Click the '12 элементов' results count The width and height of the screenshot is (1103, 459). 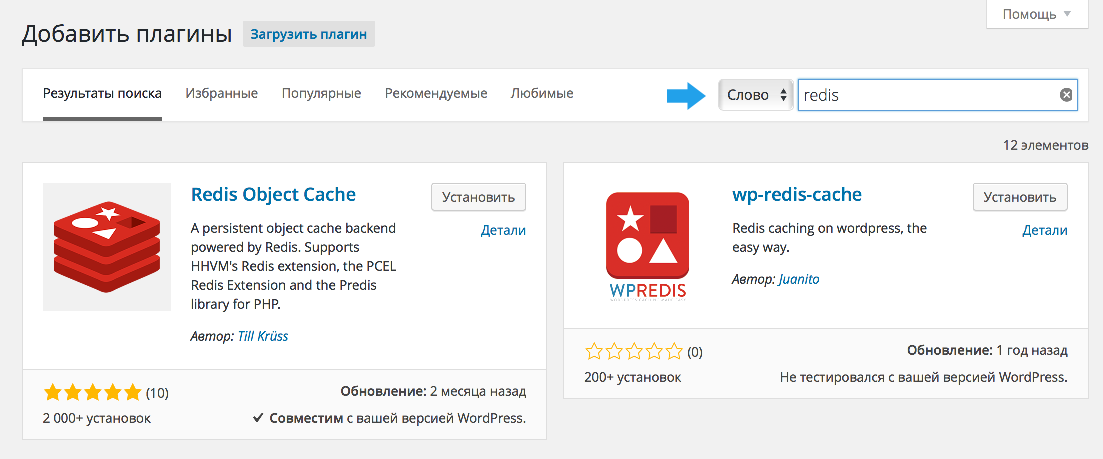point(1046,146)
